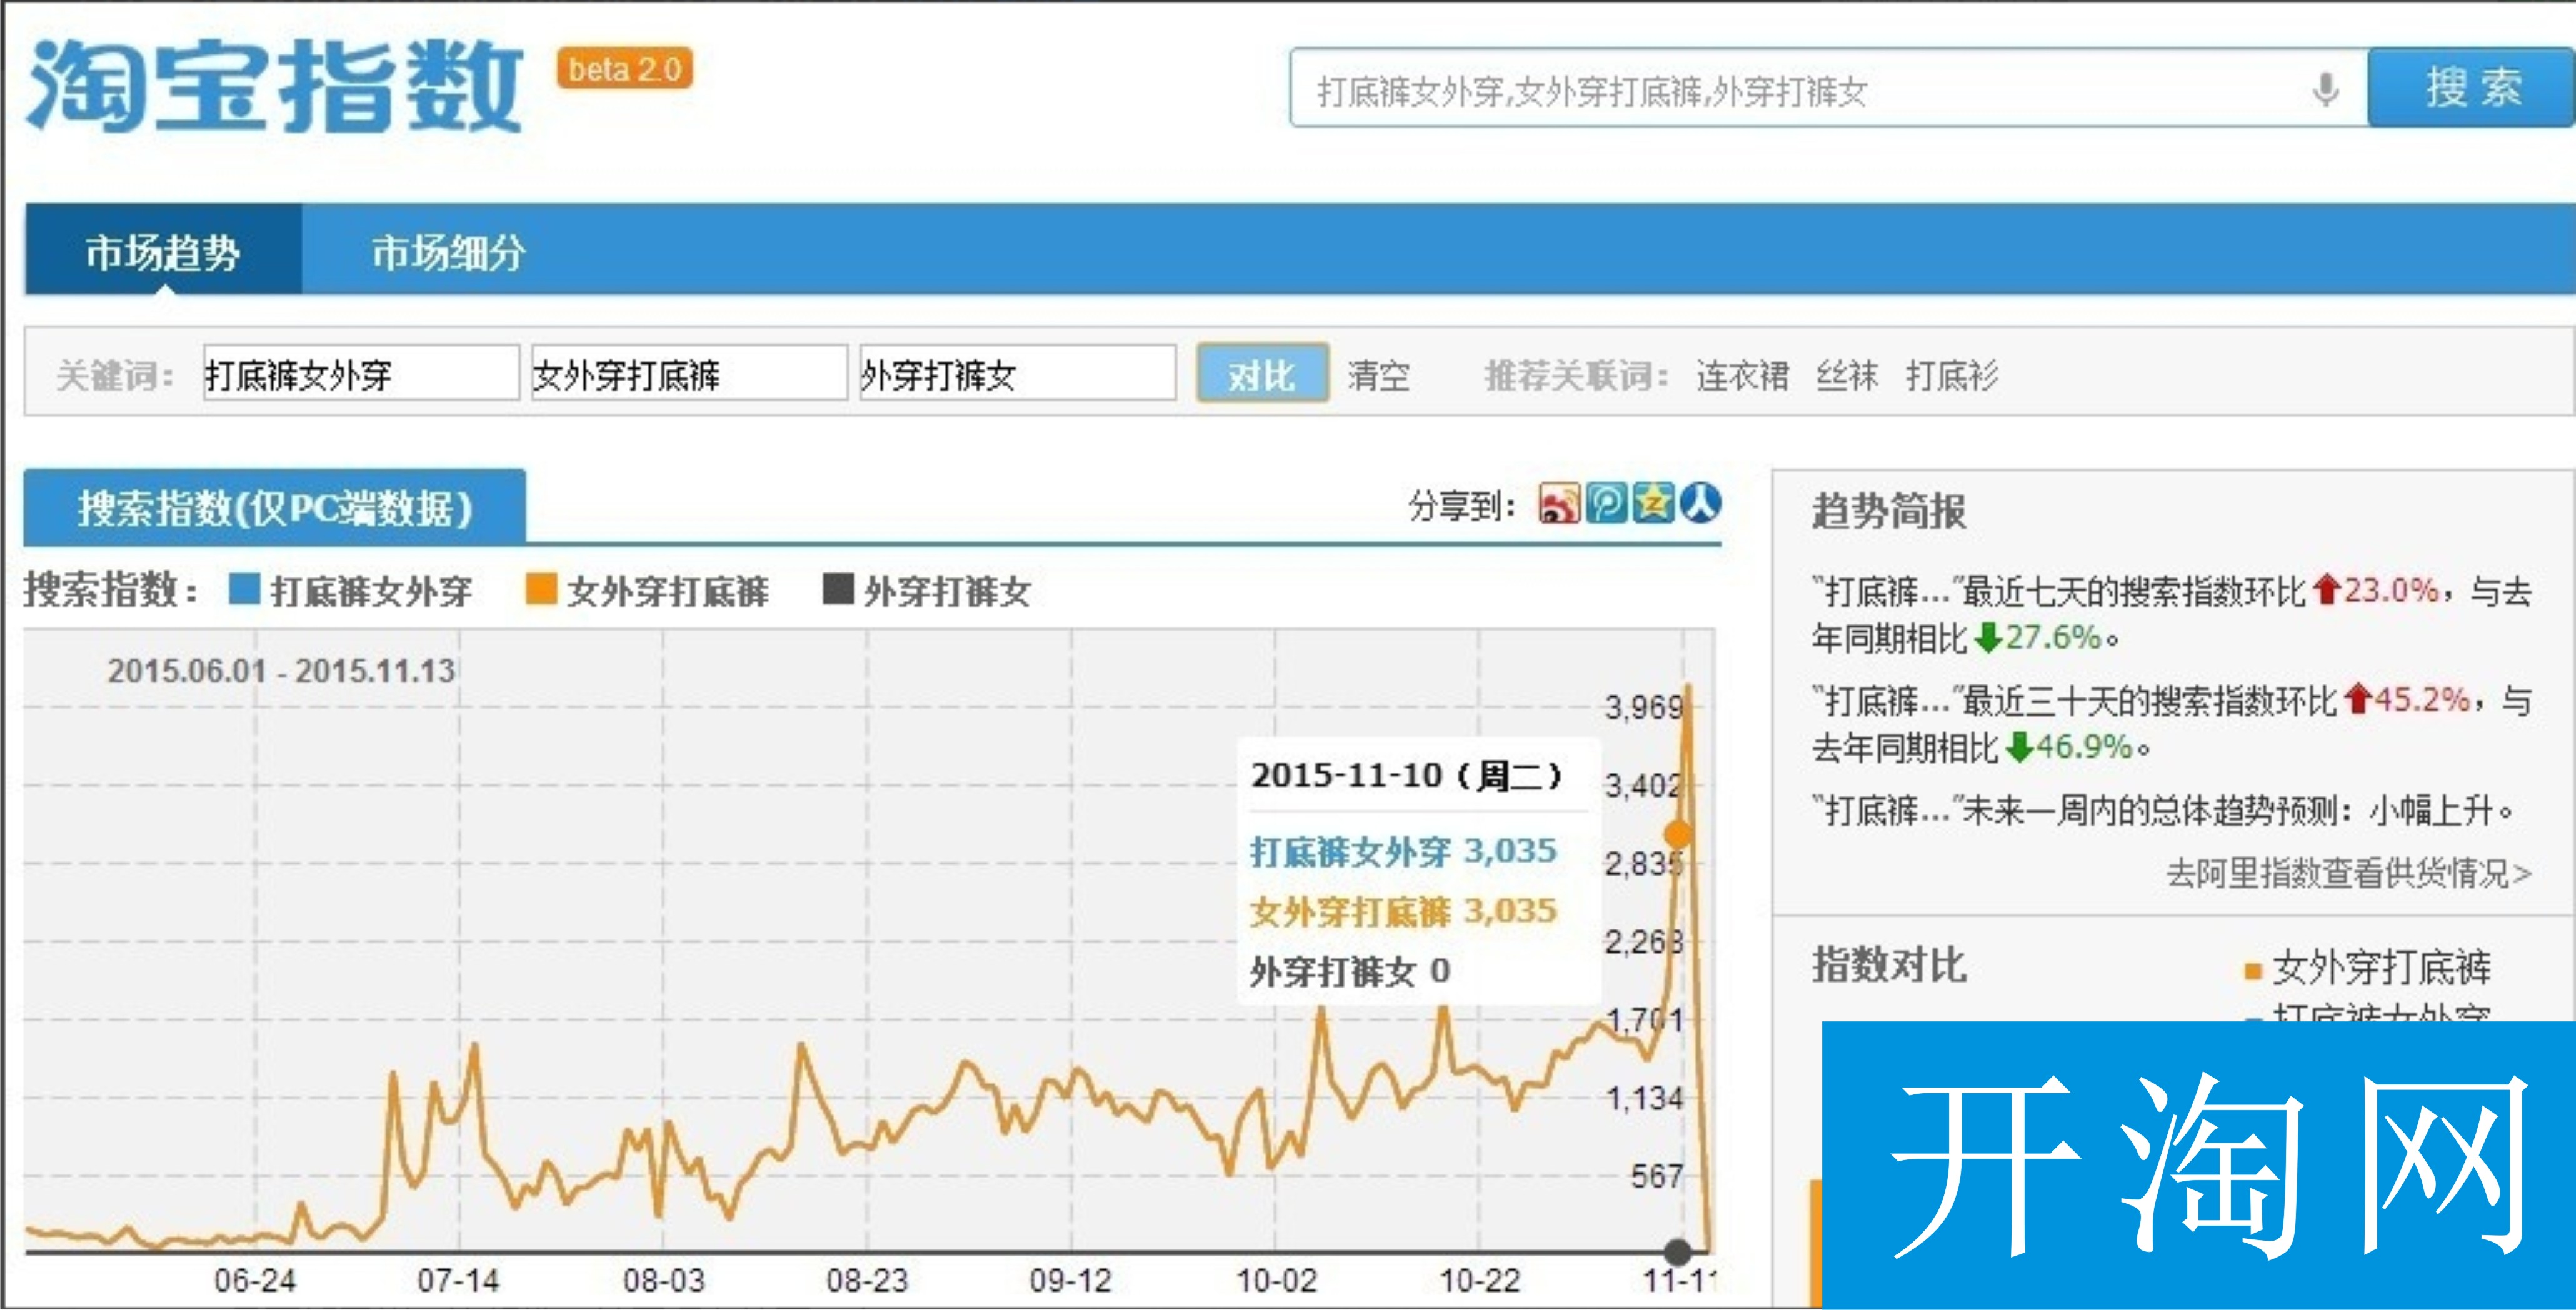
Task: Click the beta 2.0 badge
Action: (625, 69)
